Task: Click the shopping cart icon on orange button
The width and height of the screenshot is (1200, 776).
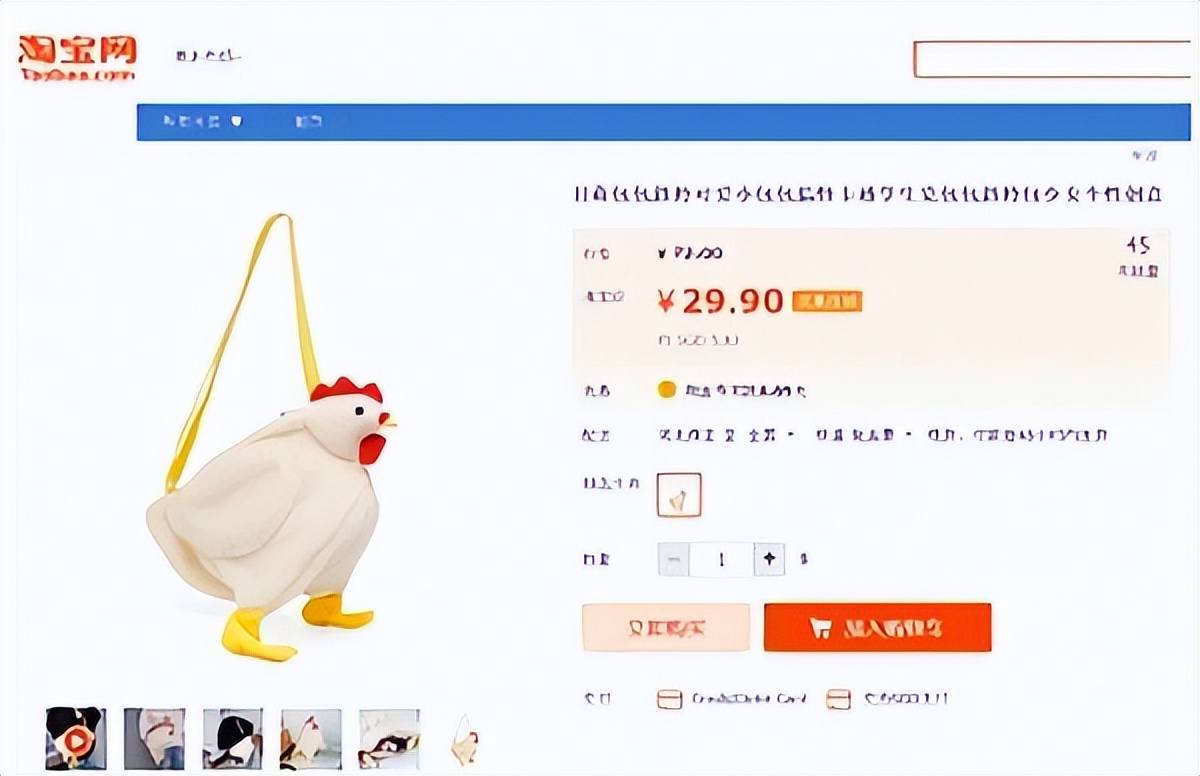Action: (821, 628)
